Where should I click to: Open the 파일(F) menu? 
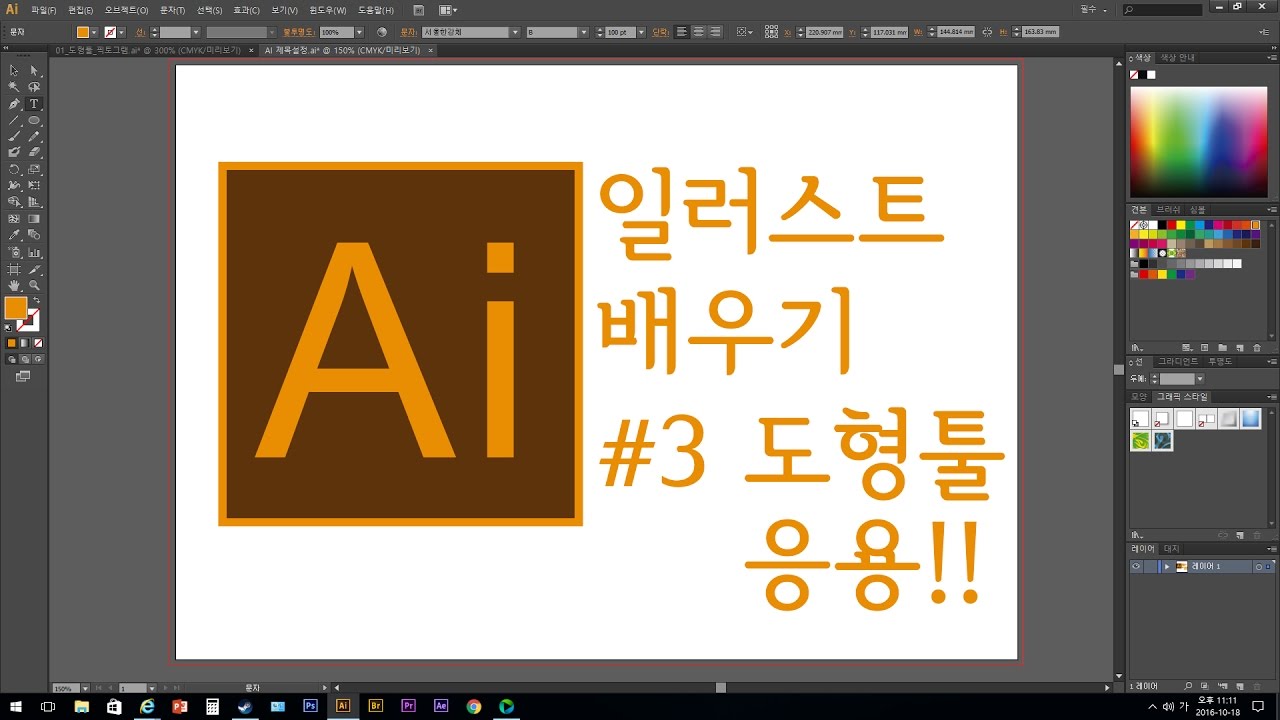coord(44,10)
